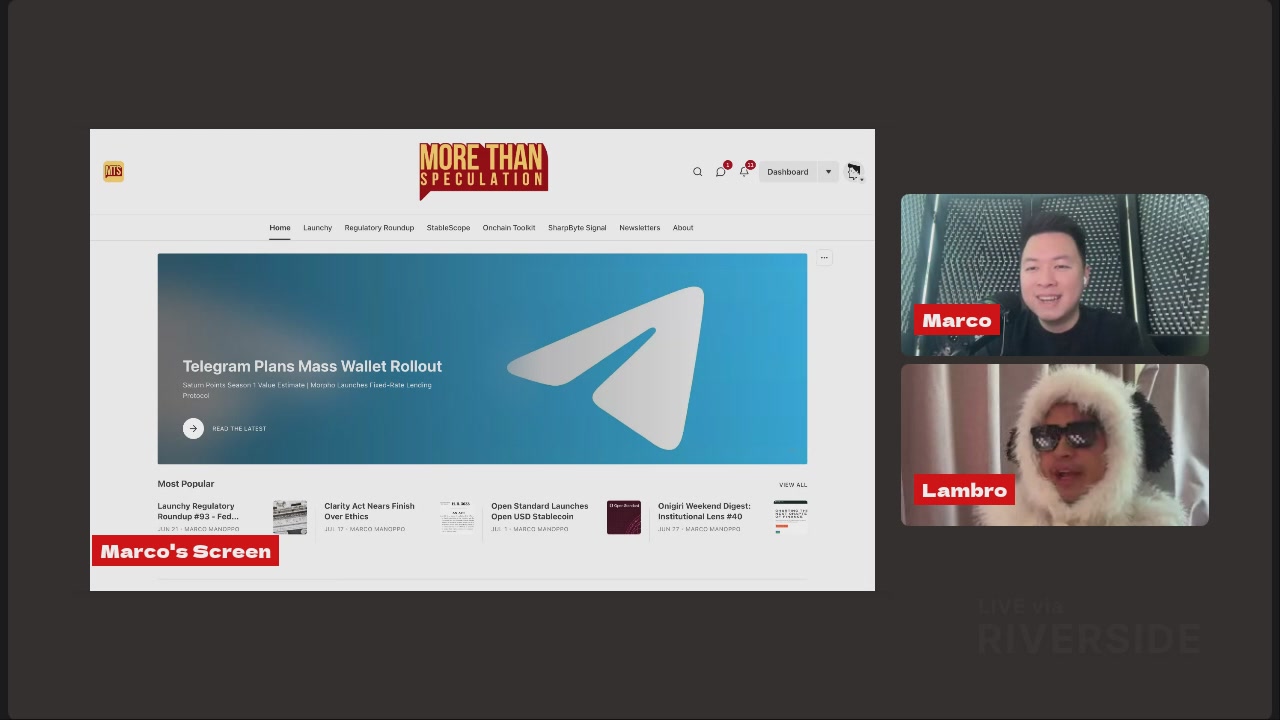Open the chat comments icon

(x=720, y=172)
